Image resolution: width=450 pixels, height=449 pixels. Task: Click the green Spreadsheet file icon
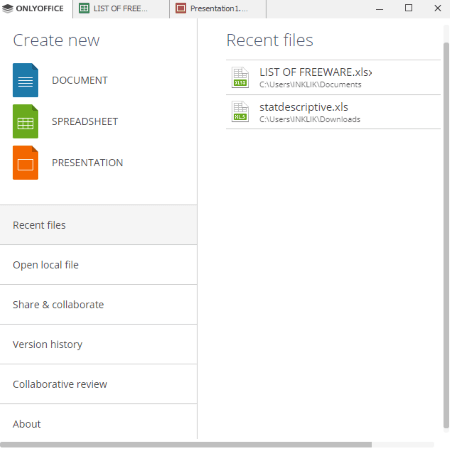tap(25, 121)
